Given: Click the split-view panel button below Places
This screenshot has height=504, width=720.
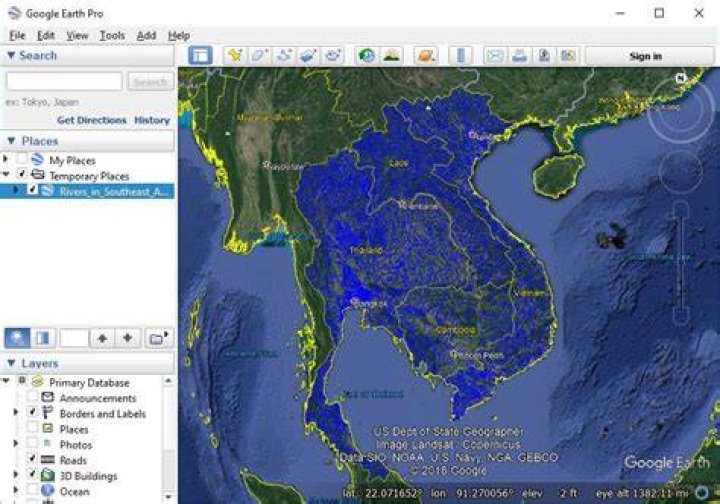Looking at the screenshot, I should point(43,338).
